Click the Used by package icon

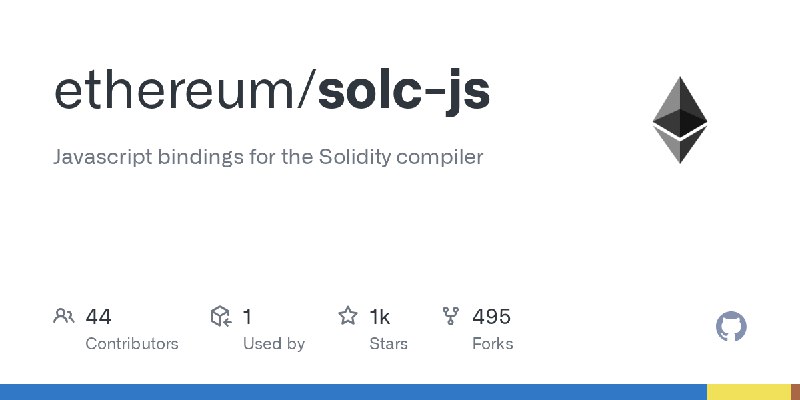pyautogui.click(x=221, y=317)
